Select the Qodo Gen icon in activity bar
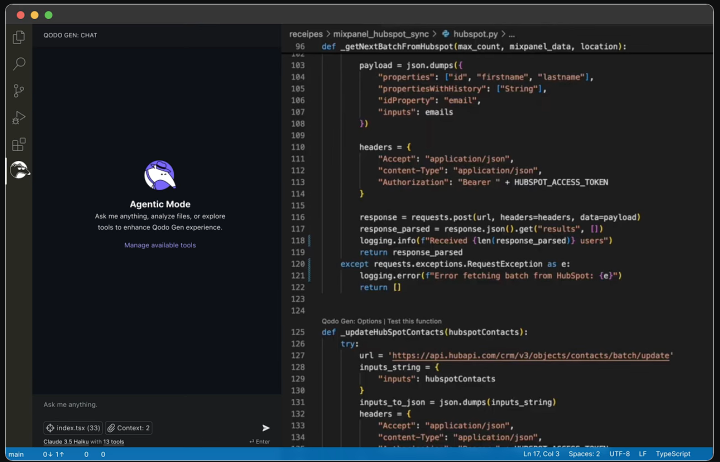The height and width of the screenshot is (462, 720). (x=18, y=170)
